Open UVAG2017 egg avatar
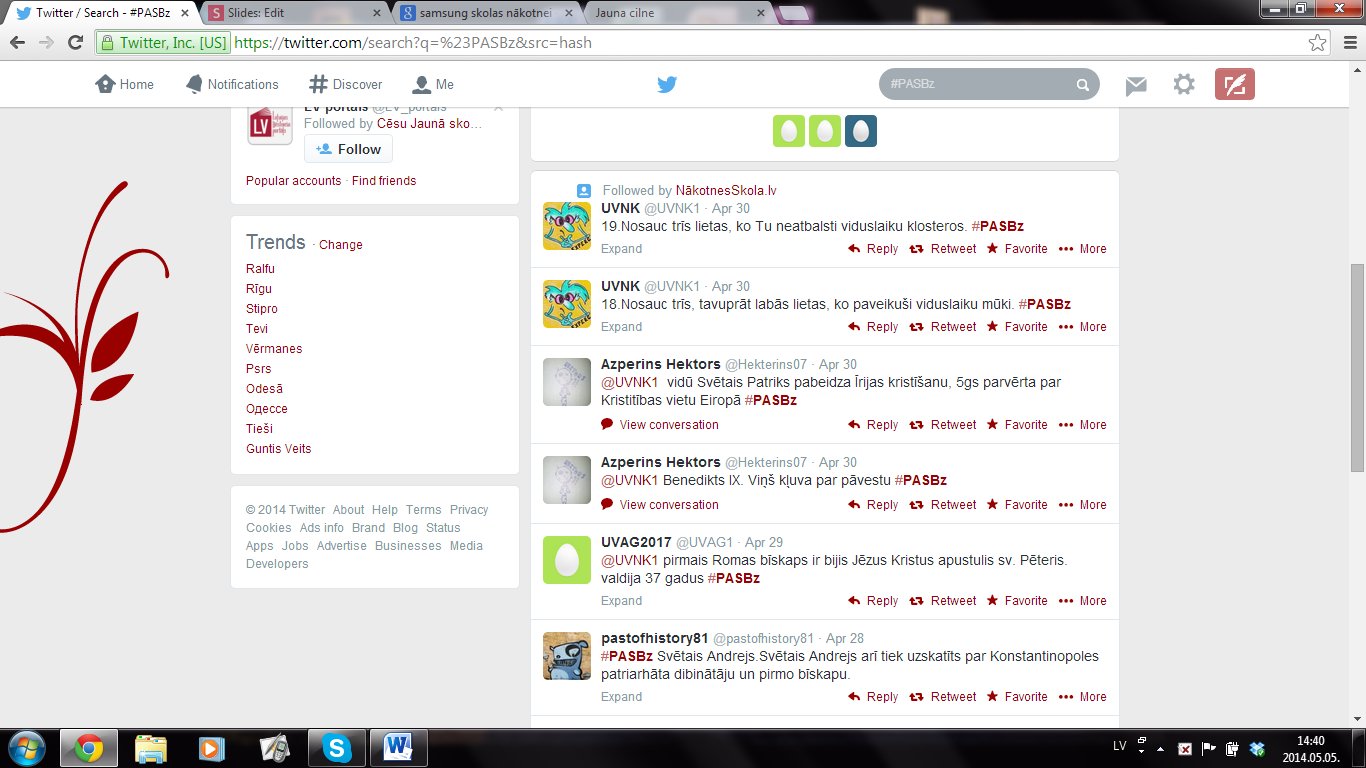Image resolution: width=1366 pixels, height=768 pixels. pyautogui.click(x=566, y=559)
